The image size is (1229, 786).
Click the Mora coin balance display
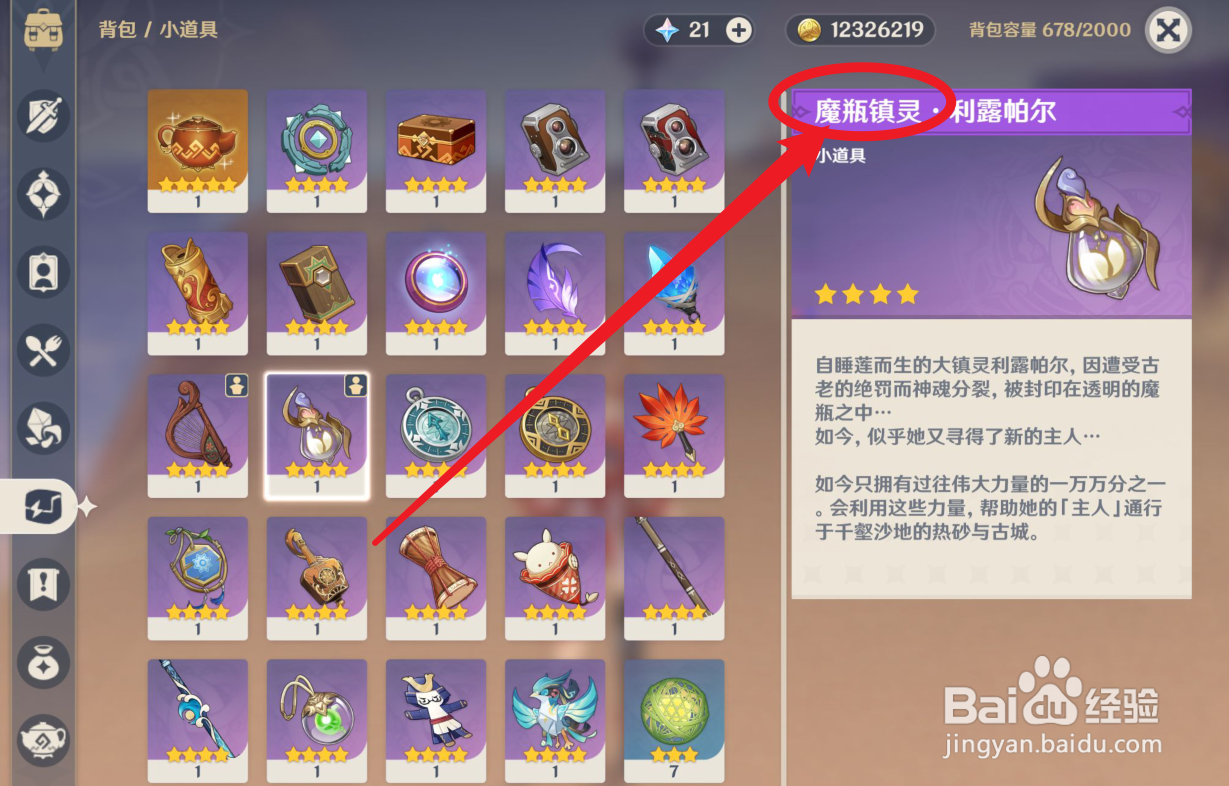pos(860,30)
